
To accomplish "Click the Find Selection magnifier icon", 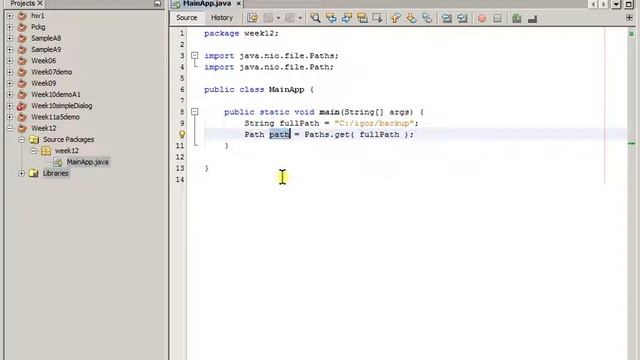I will coord(315,18).
